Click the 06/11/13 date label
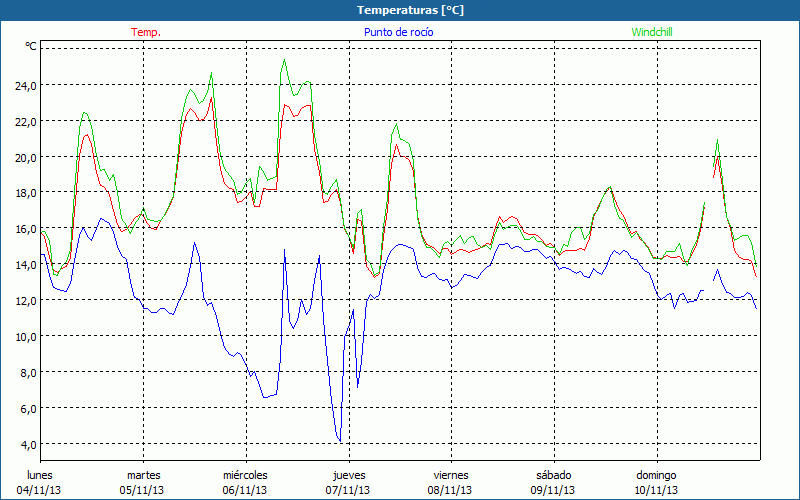800x500 pixels. [x=245, y=490]
